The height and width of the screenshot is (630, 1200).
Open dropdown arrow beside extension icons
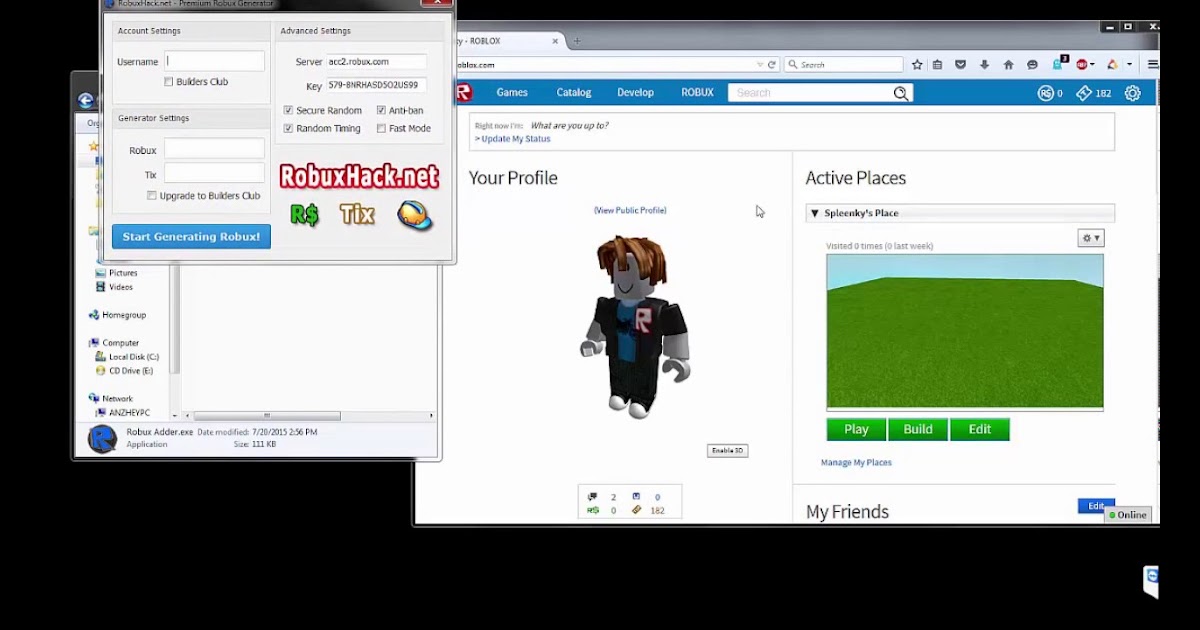[x=1130, y=64]
